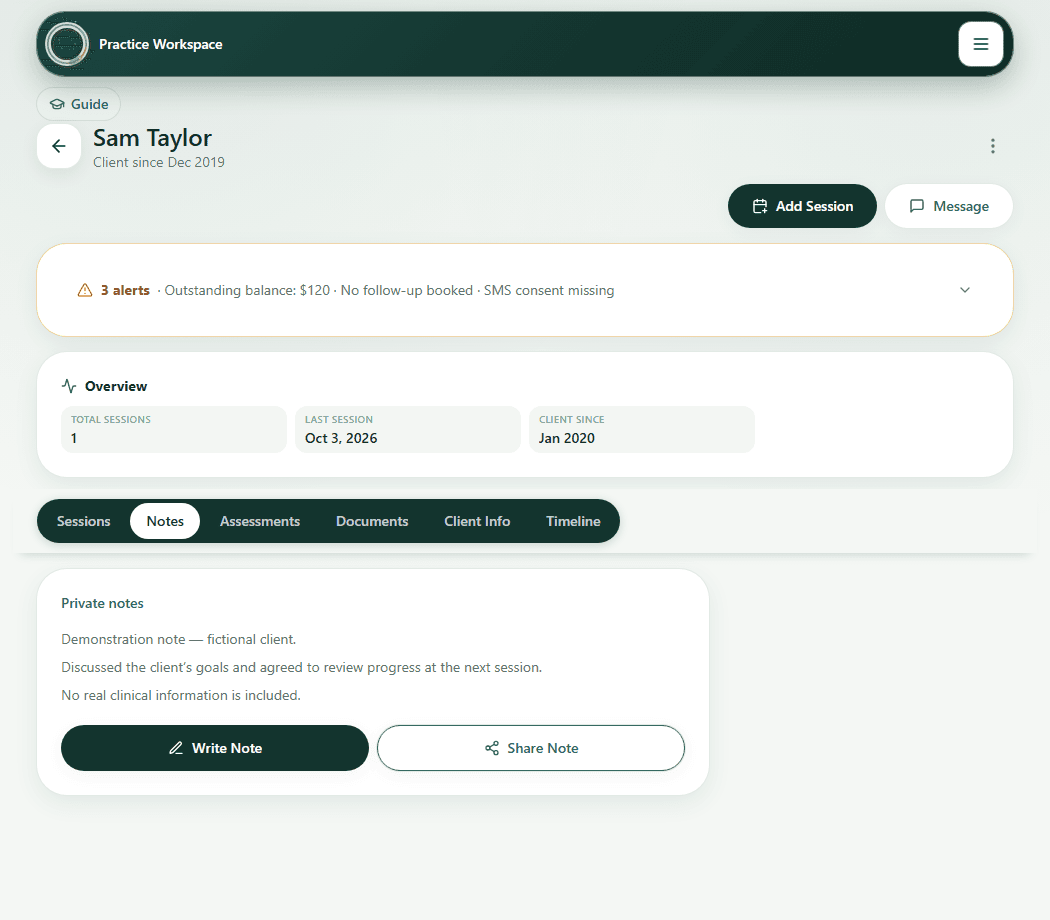Click the 'Overview' section title
Image resolution: width=1050 pixels, height=920 pixels.
[116, 386]
